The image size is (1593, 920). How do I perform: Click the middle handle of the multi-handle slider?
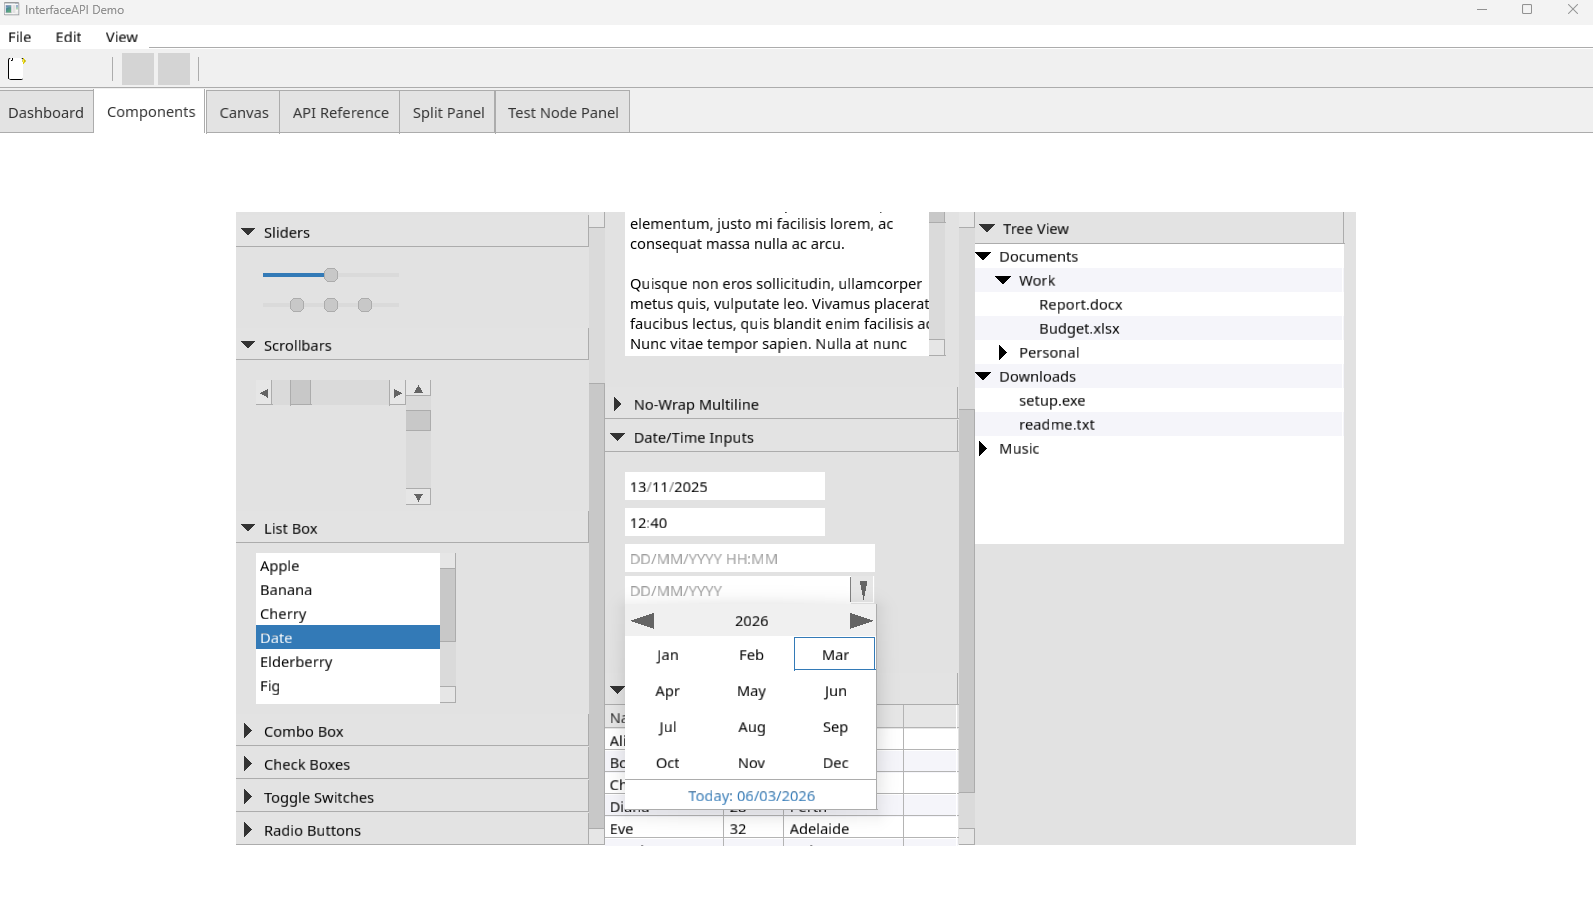[x=331, y=304]
